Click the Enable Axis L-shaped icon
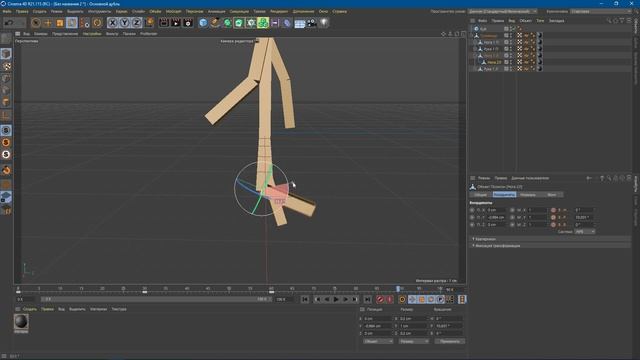The image size is (640, 360). [6, 116]
